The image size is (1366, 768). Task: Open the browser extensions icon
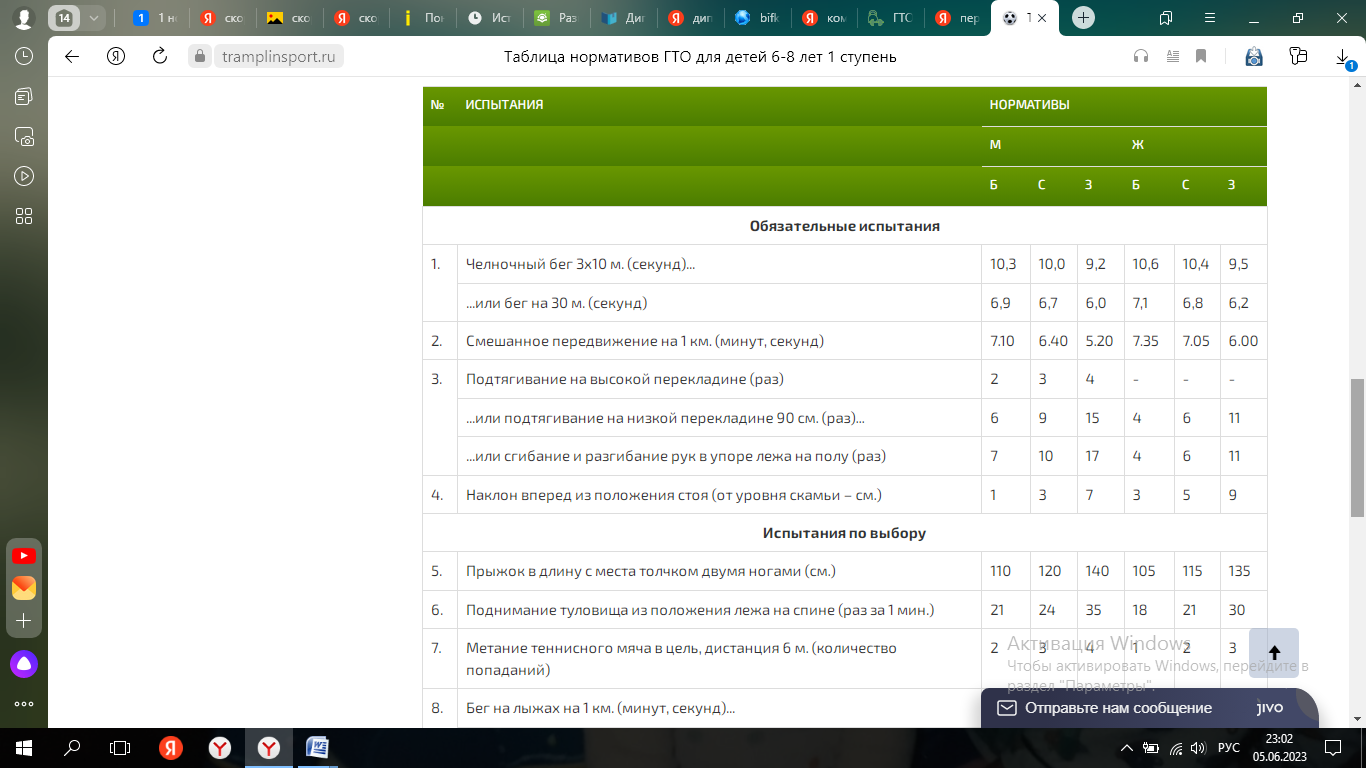pyautogui.click(x=1298, y=57)
